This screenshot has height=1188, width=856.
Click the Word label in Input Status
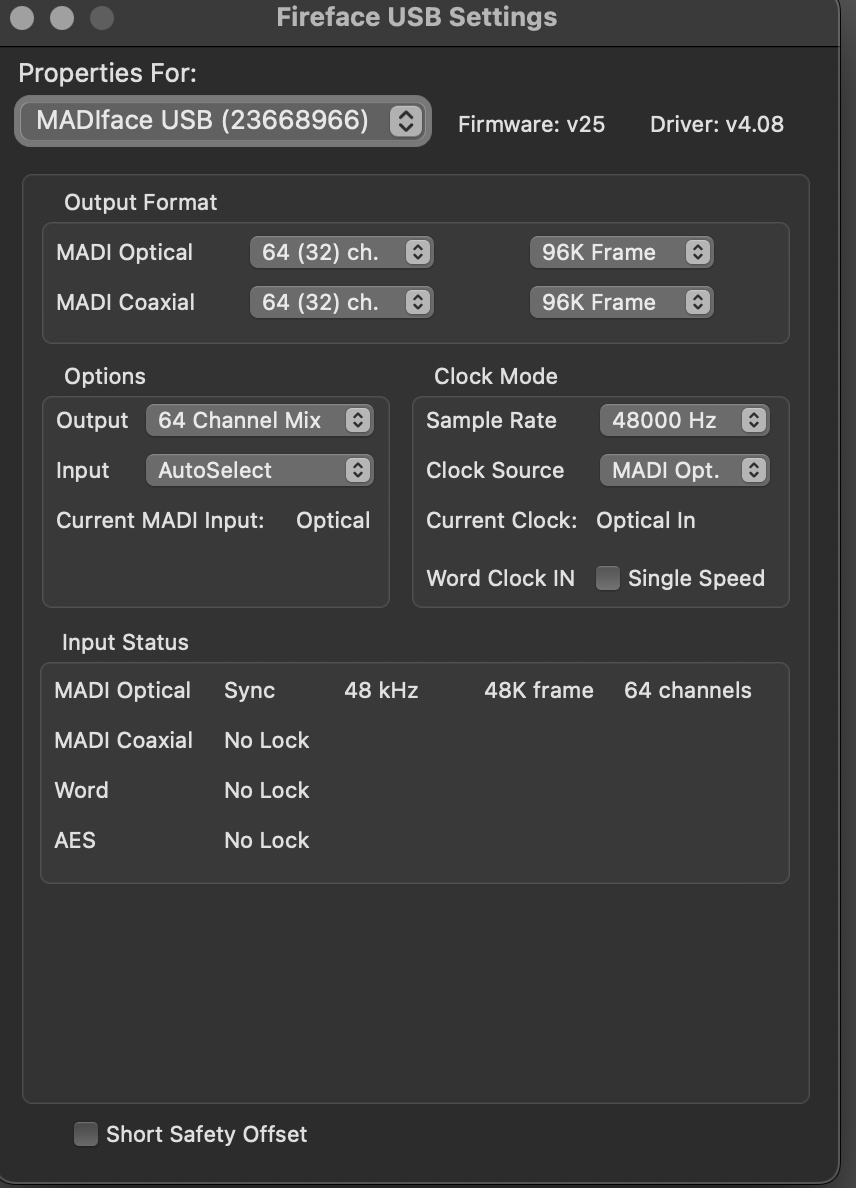82,790
